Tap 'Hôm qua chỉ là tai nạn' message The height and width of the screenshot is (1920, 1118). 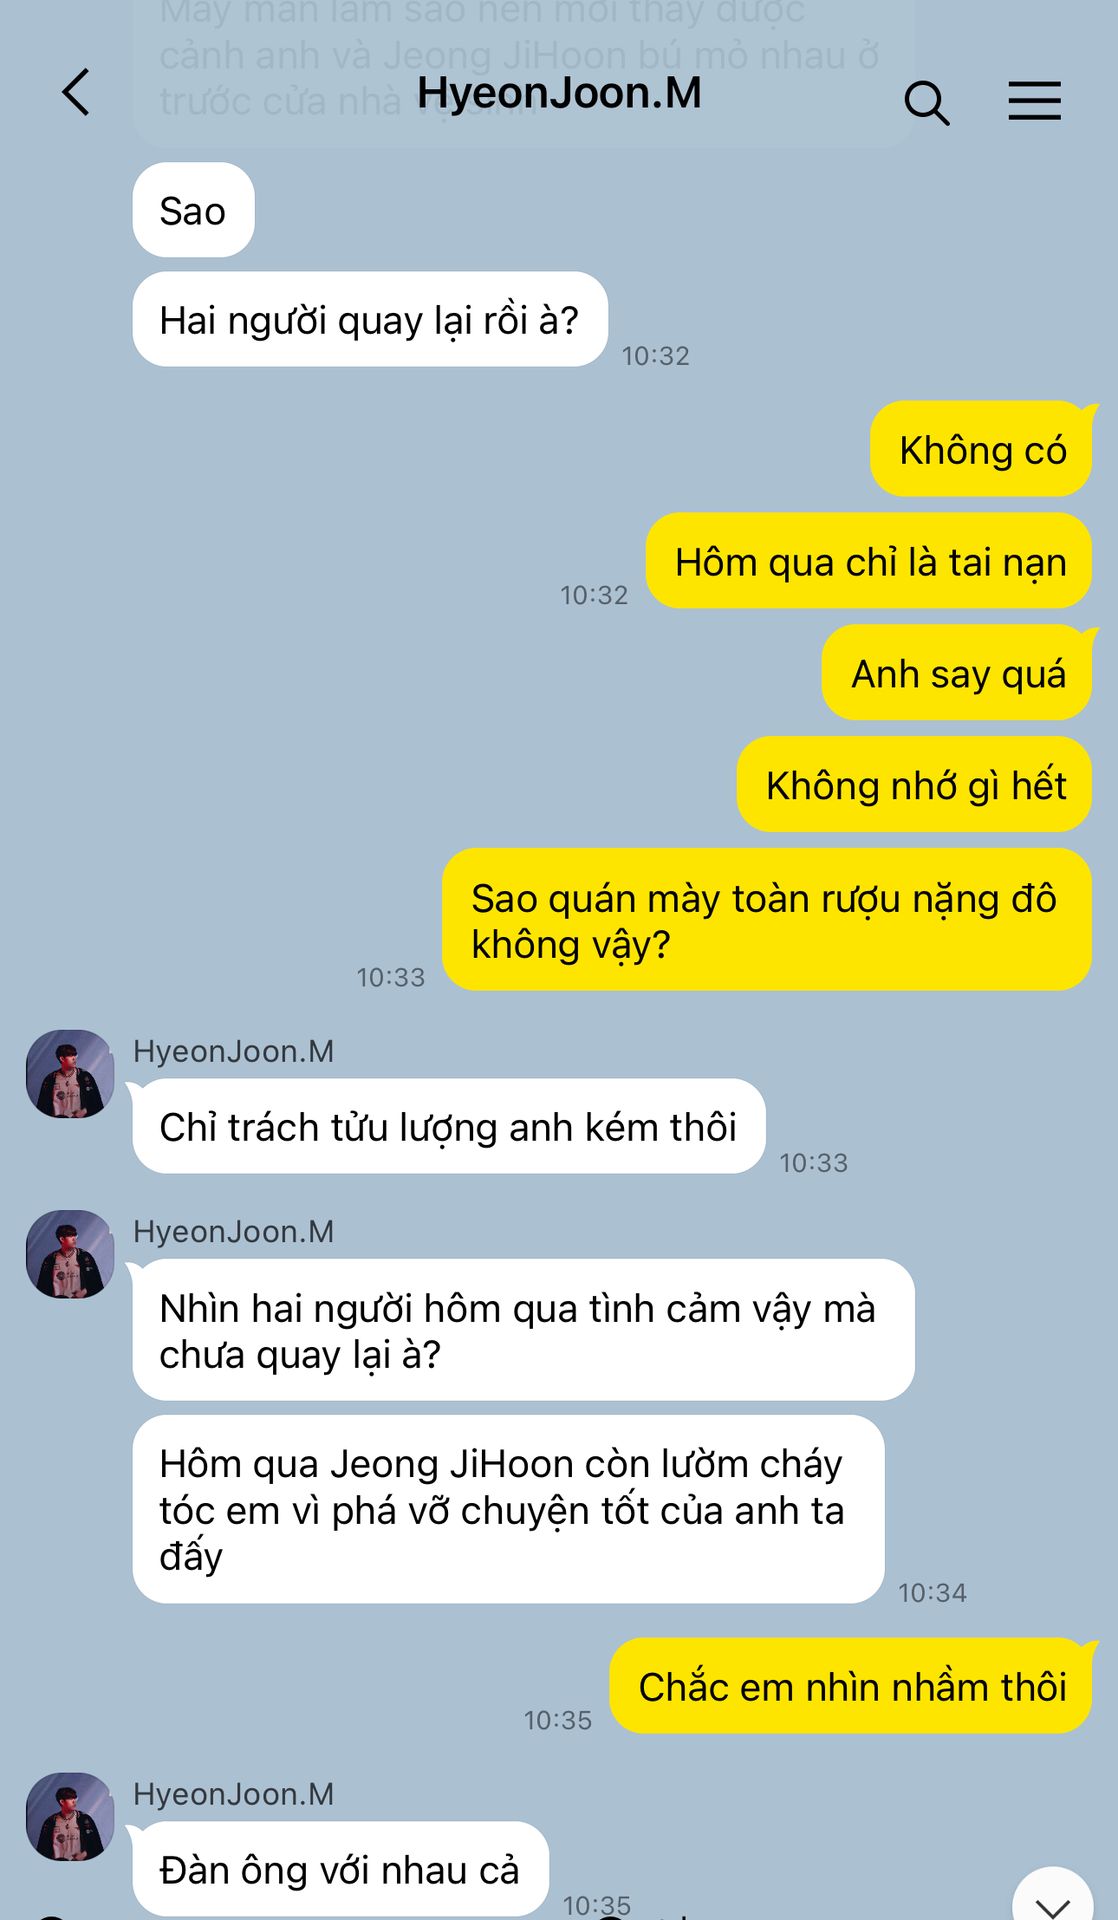tap(869, 560)
